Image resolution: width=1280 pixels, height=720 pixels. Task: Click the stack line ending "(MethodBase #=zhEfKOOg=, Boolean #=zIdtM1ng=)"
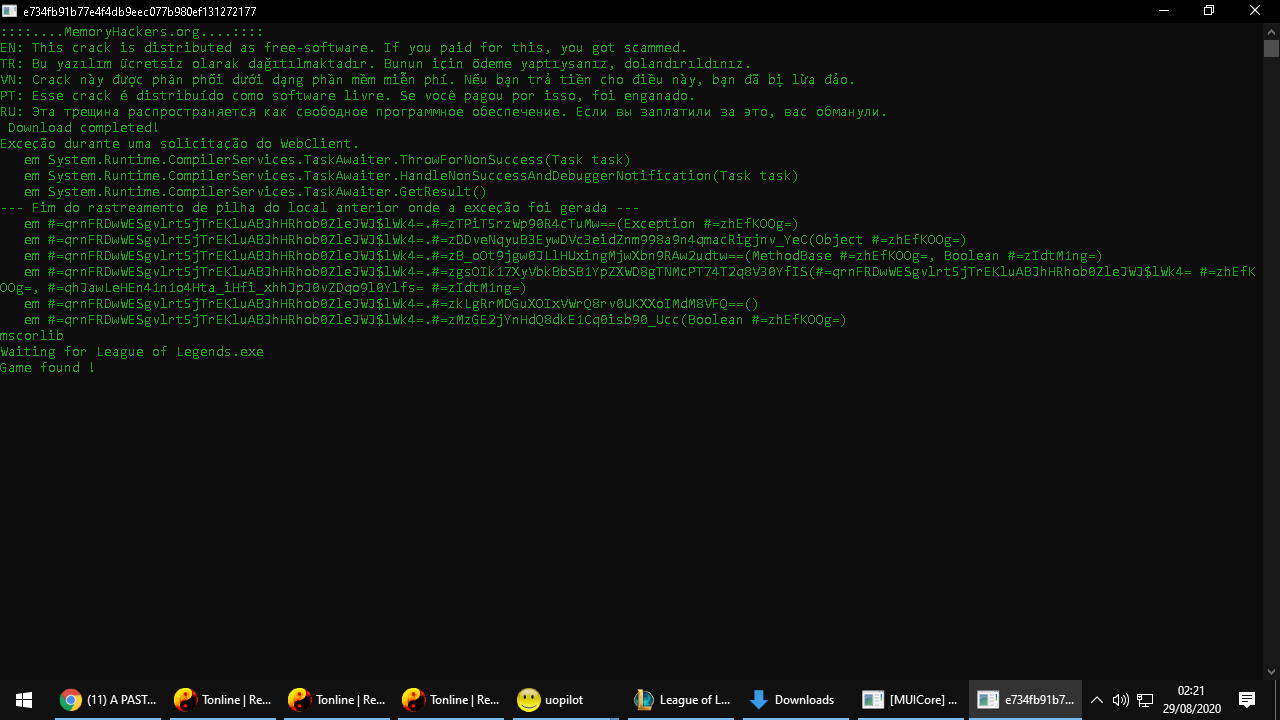point(564,256)
